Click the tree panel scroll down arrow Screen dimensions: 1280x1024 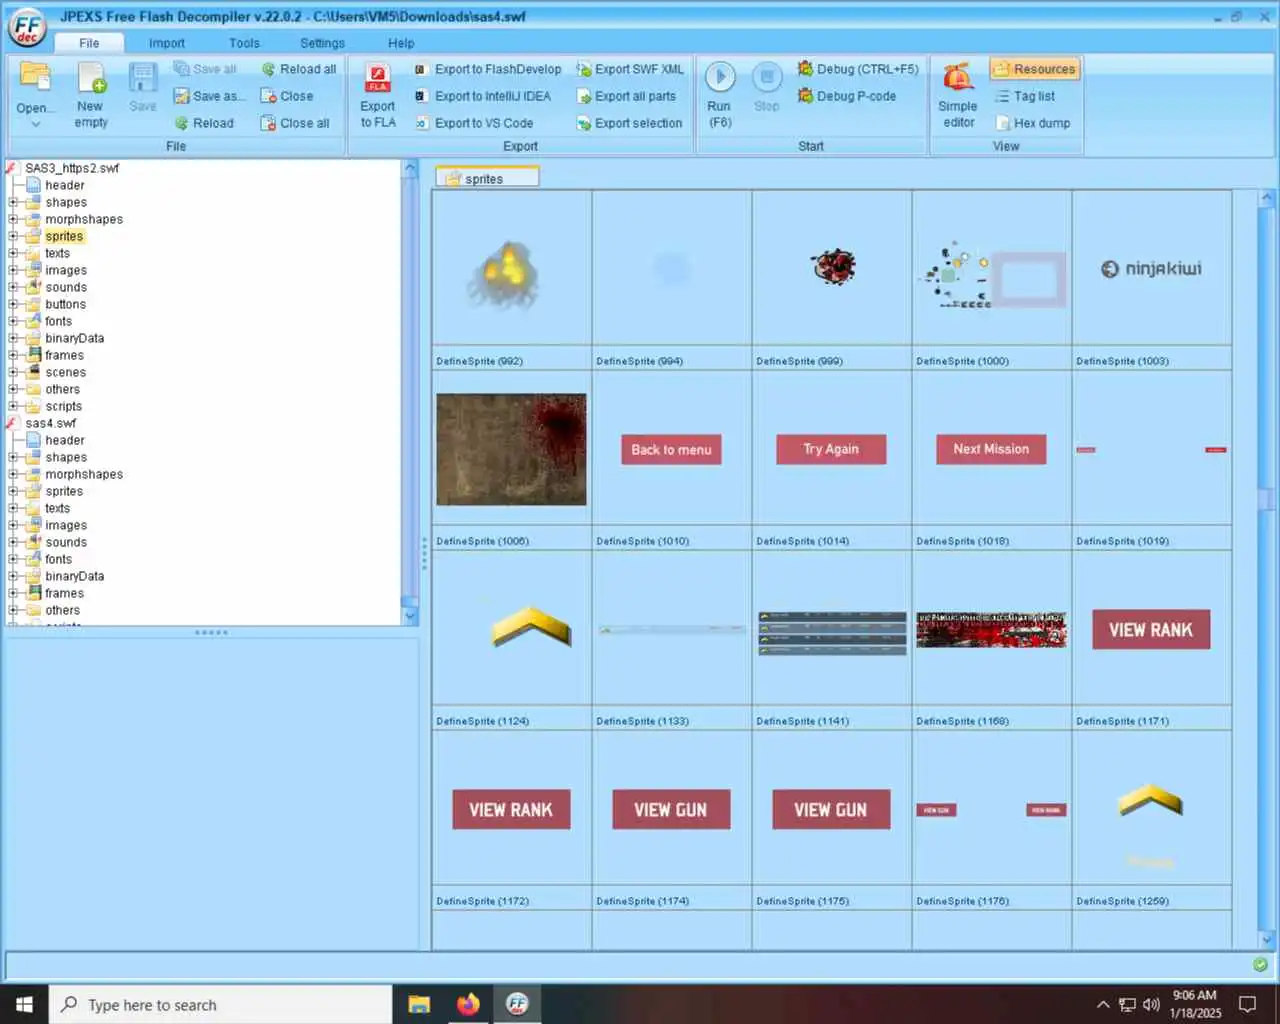[410, 616]
